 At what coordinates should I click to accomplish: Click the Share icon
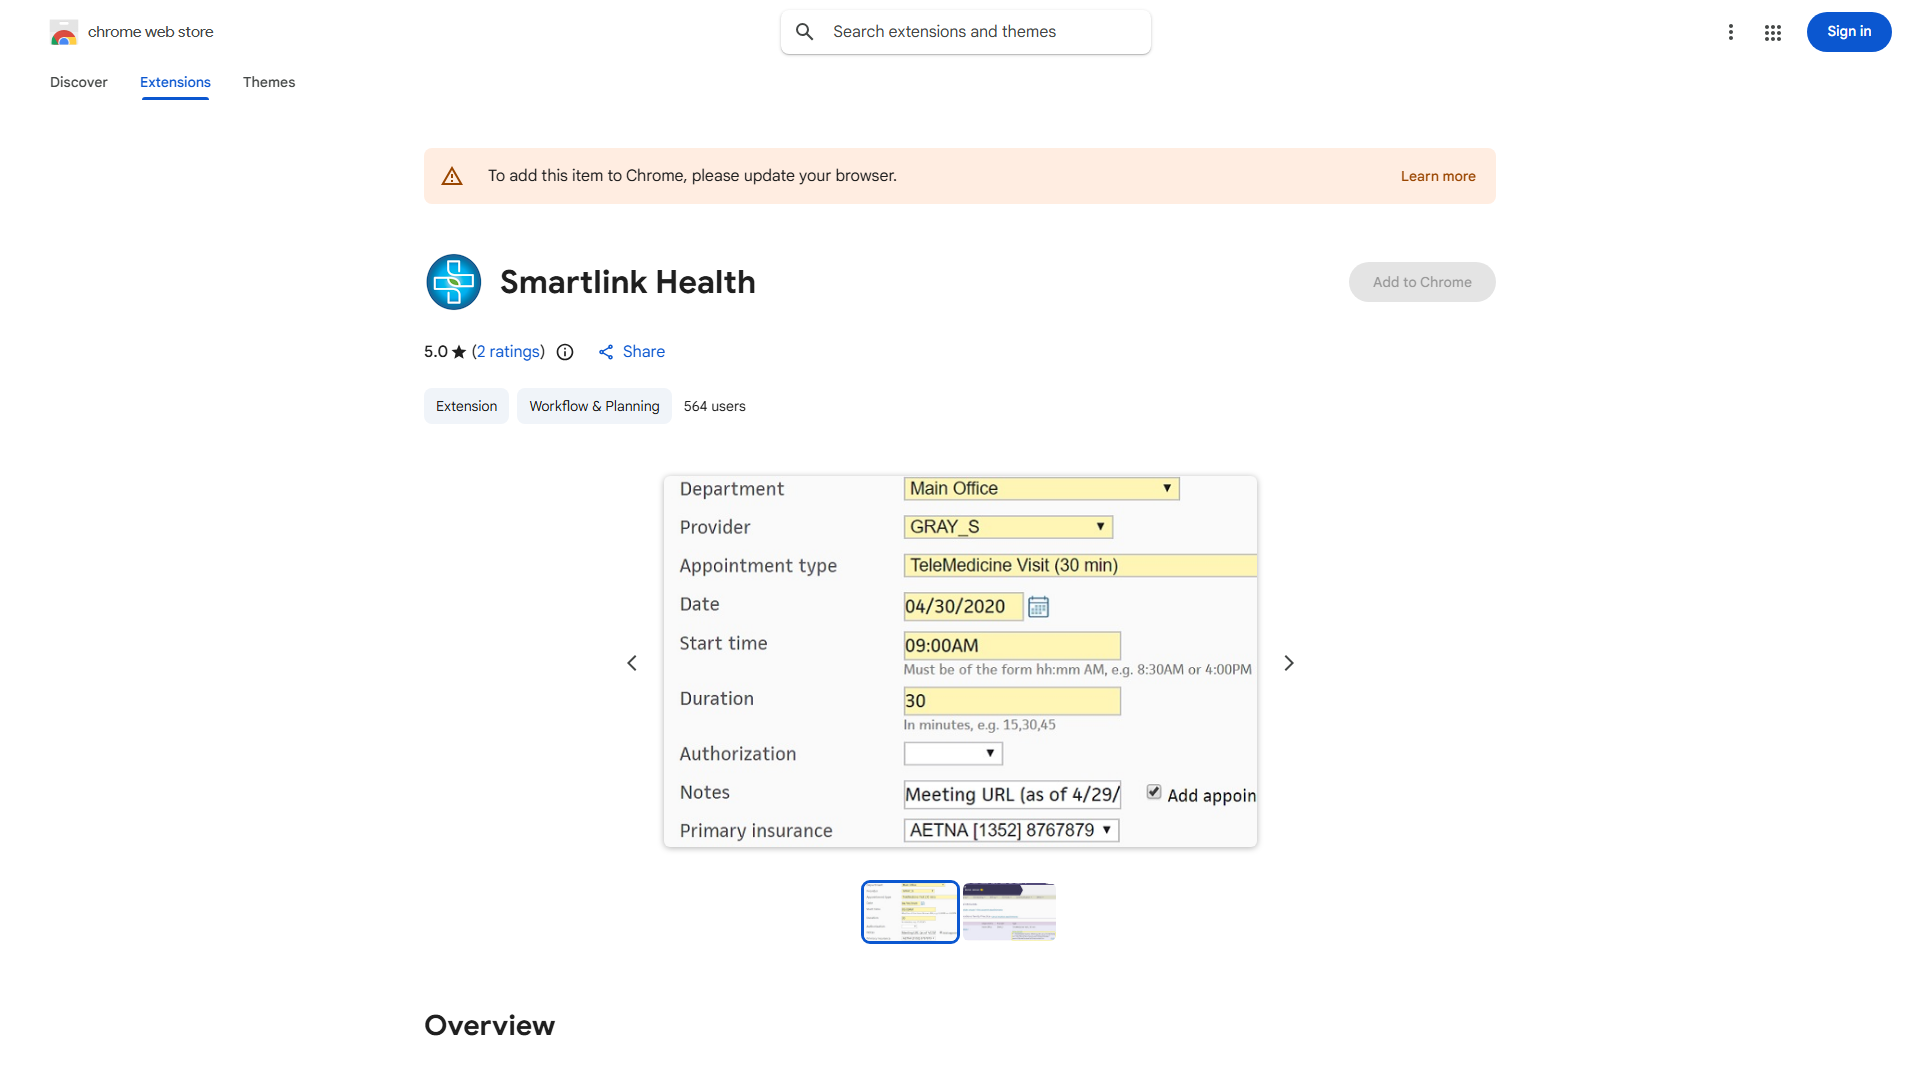[607, 352]
